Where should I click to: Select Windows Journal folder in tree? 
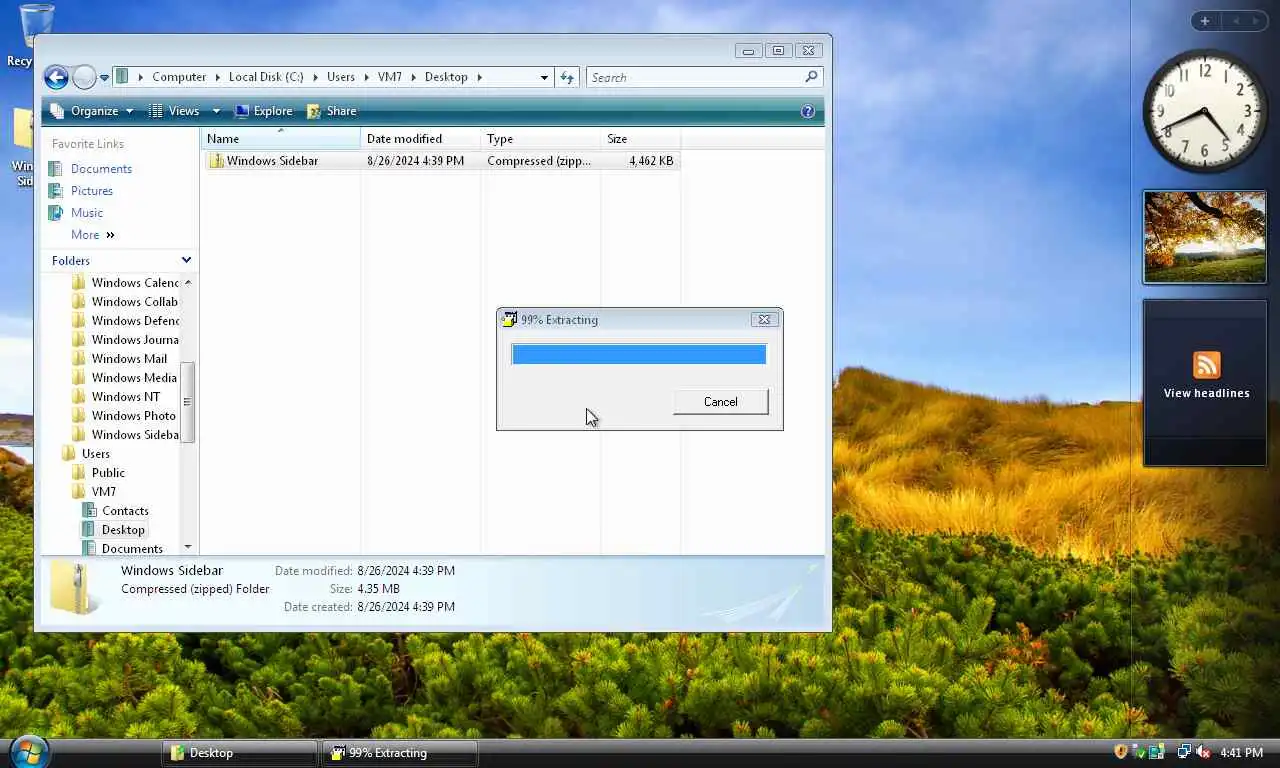click(x=135, y=340)
